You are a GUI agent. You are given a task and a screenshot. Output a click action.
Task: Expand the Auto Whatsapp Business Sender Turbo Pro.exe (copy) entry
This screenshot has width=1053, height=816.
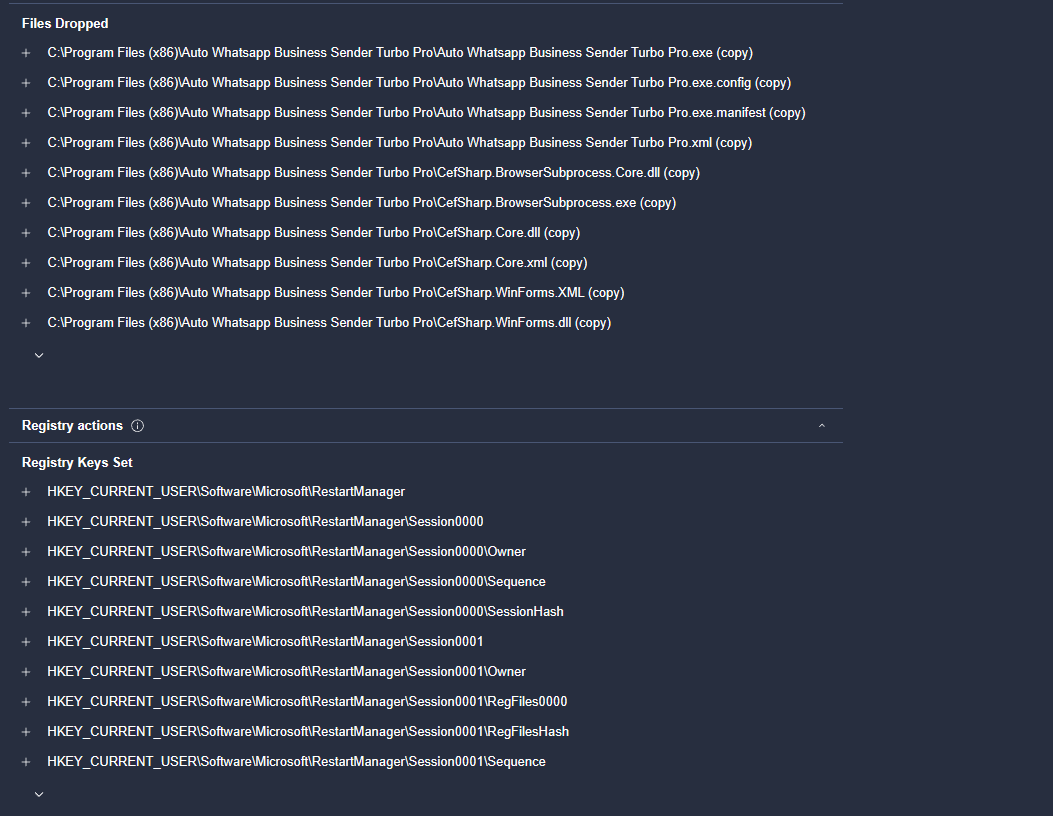click(x=26, y=53)
